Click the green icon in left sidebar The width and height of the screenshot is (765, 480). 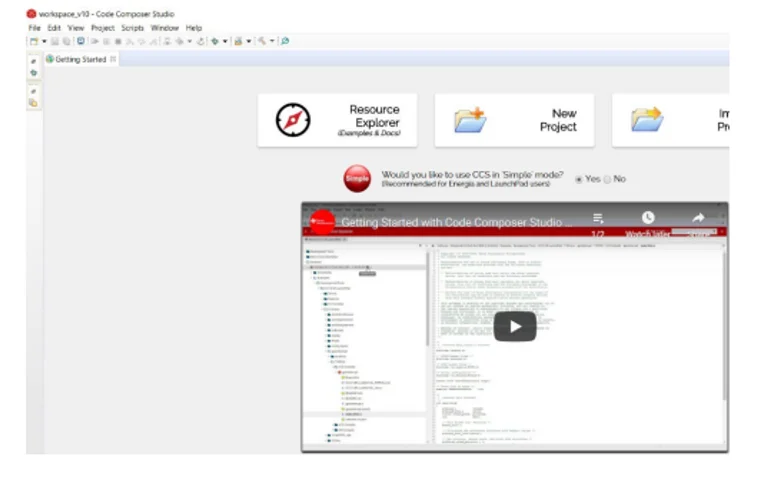[x=33, y=73]
